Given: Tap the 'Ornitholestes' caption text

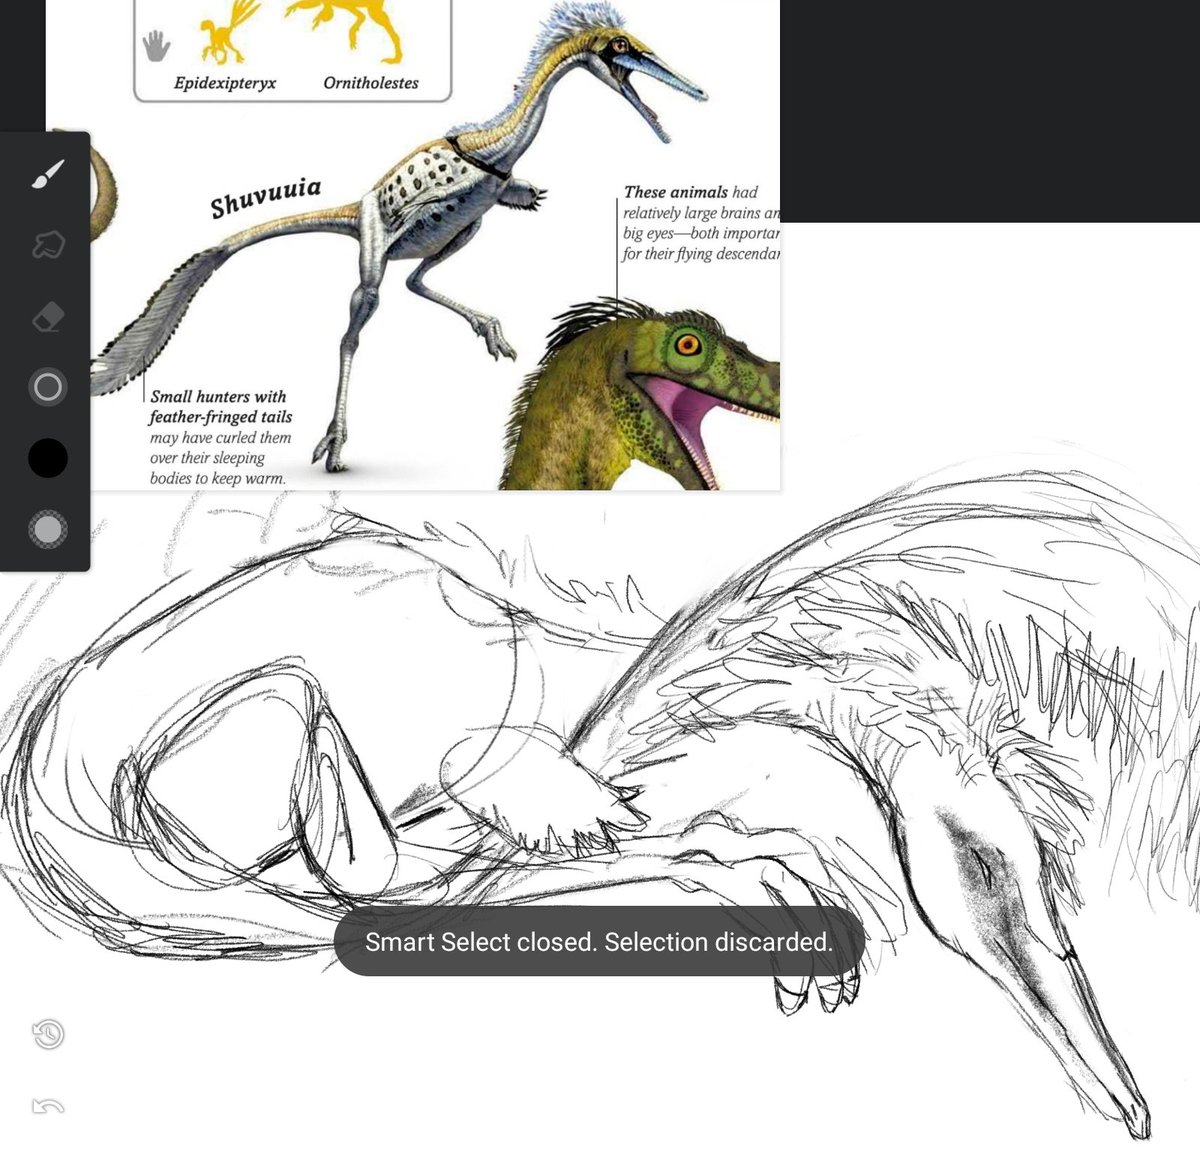Looking at the screenshot, I should pyautogui.click(x=371, y=83).
